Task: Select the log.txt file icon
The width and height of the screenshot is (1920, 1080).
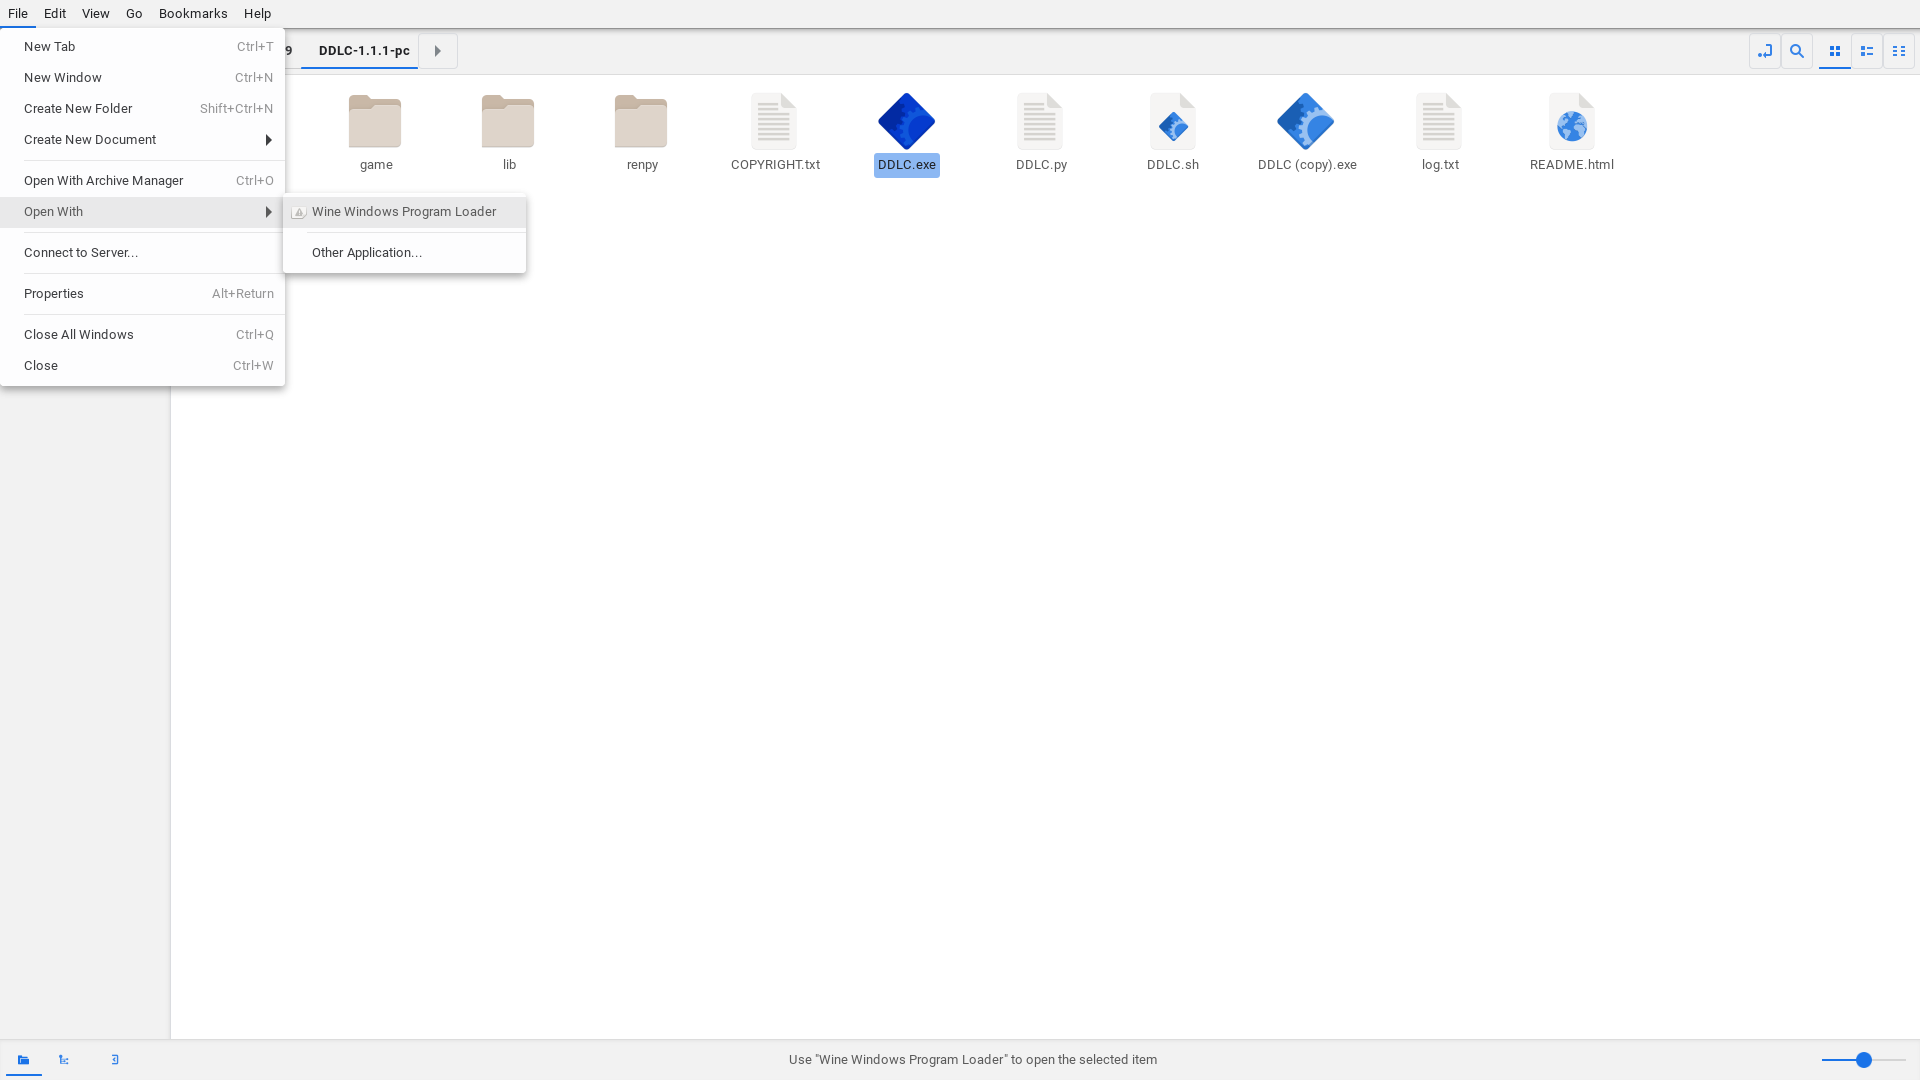Action: coord(1439,122)
